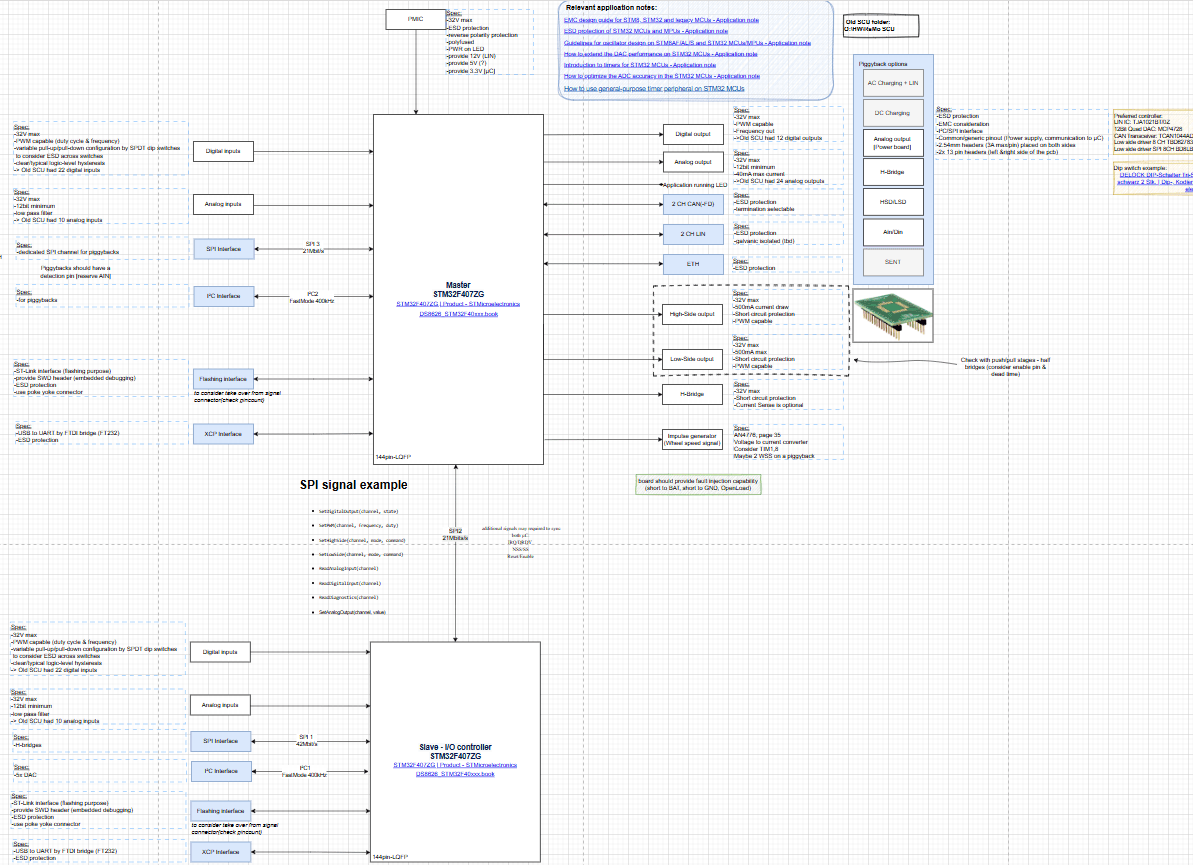This screenshot has height=865, width=1193.
Task: Click the green piggyback PCB picture
Action: click(893, 315)
